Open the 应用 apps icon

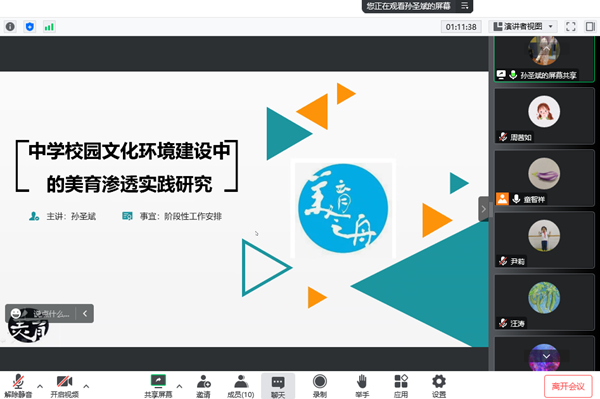tap(401, 386)
